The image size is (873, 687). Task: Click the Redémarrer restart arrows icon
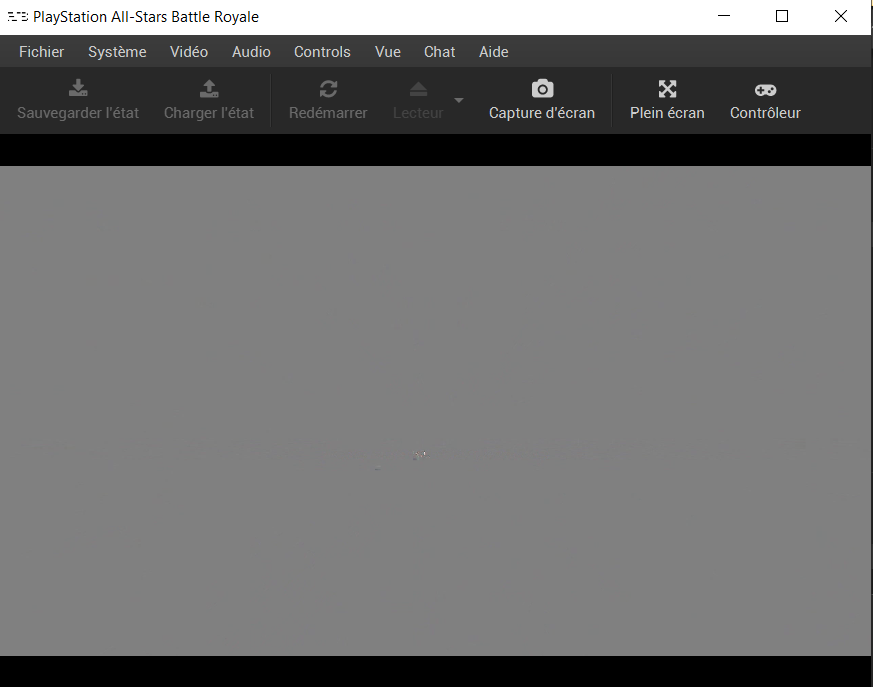click(328, 89)
